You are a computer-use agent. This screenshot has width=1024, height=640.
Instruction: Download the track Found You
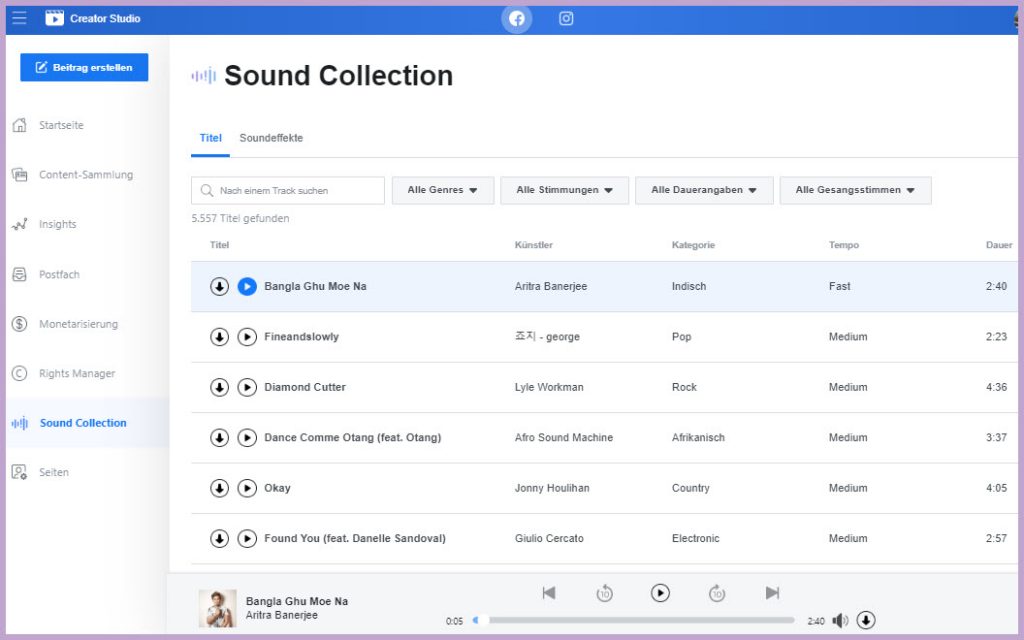click(x=219, y=538)
